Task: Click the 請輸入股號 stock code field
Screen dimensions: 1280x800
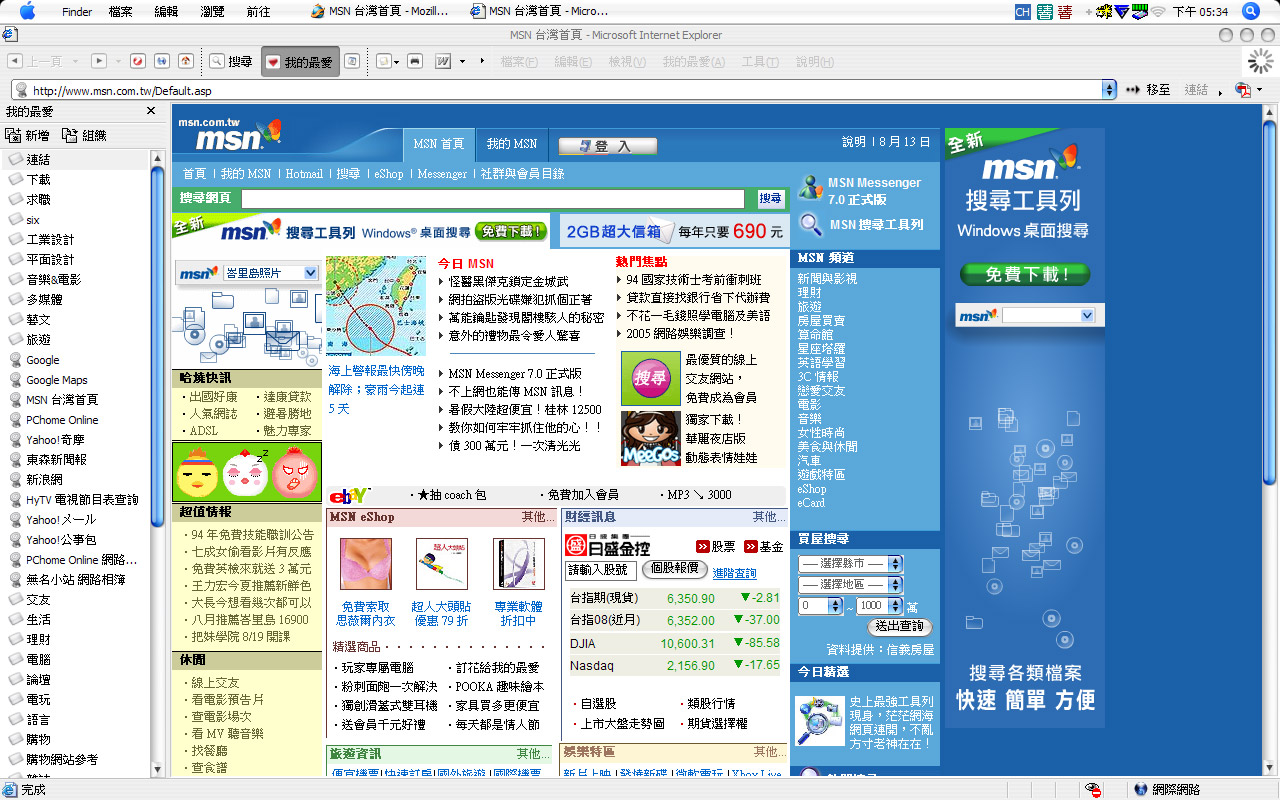Action: coord(600,570)
